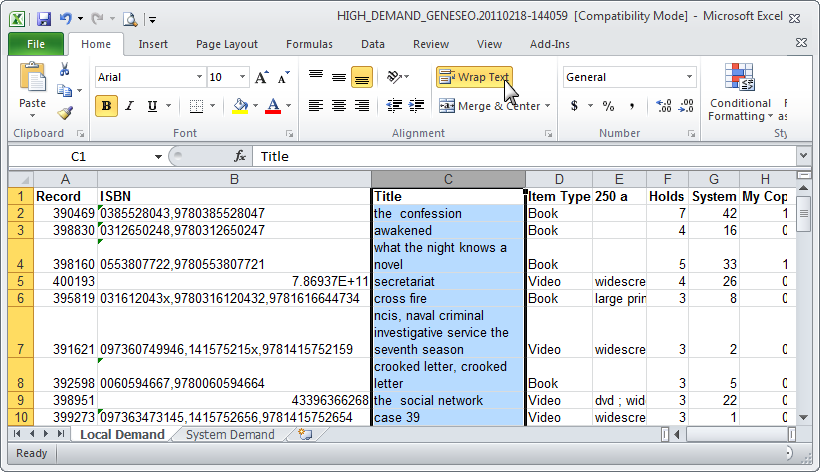
Task: Open Conditional Formatting menu
Action: click(x=740, y=93)
